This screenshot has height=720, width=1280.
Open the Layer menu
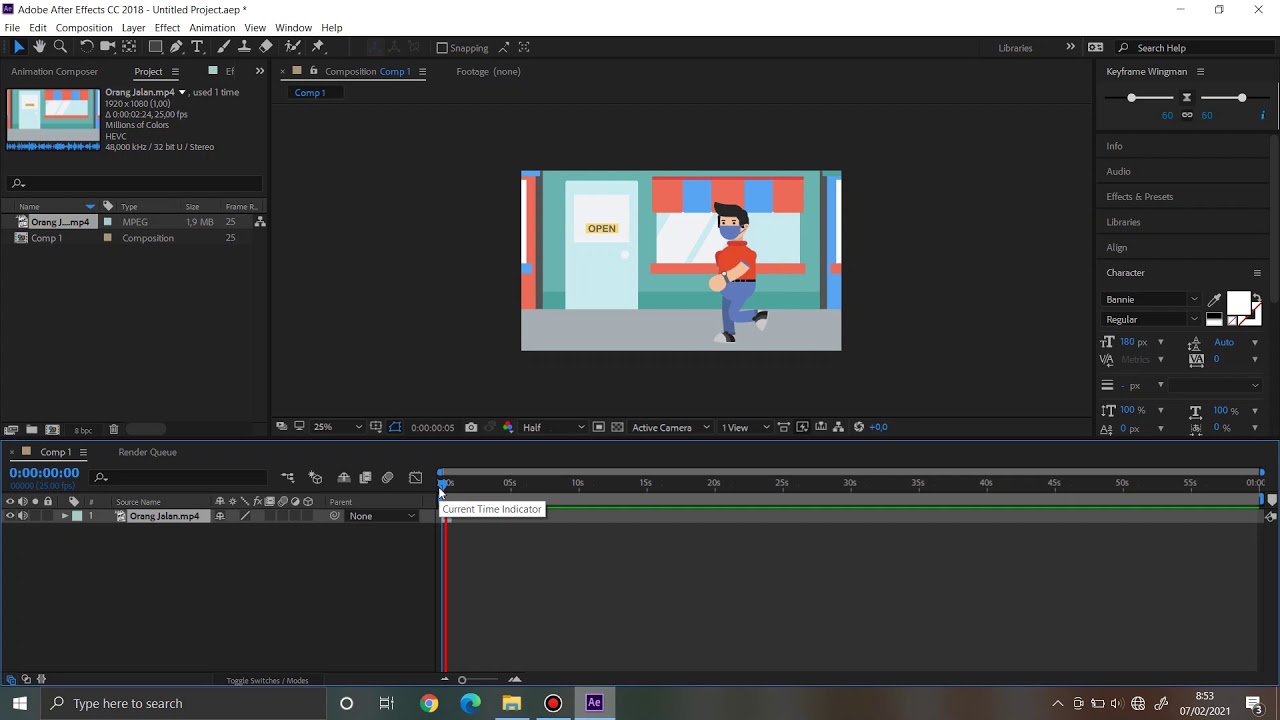tap(133, 27)
